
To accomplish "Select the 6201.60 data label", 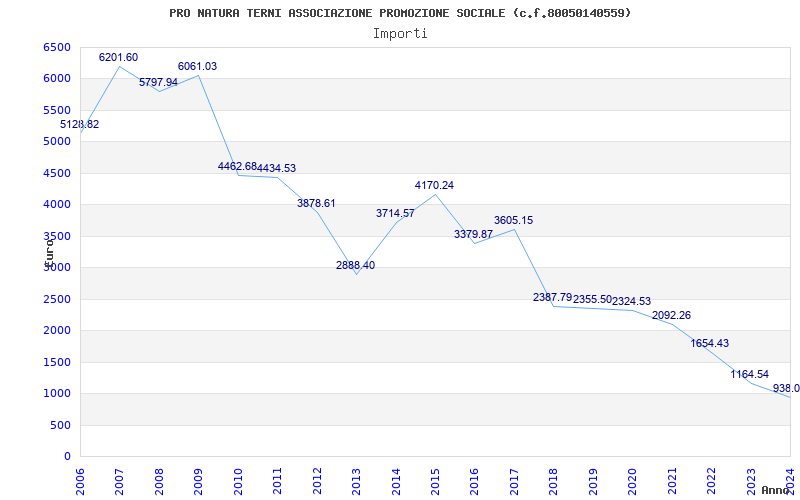I will pos(118,58).
